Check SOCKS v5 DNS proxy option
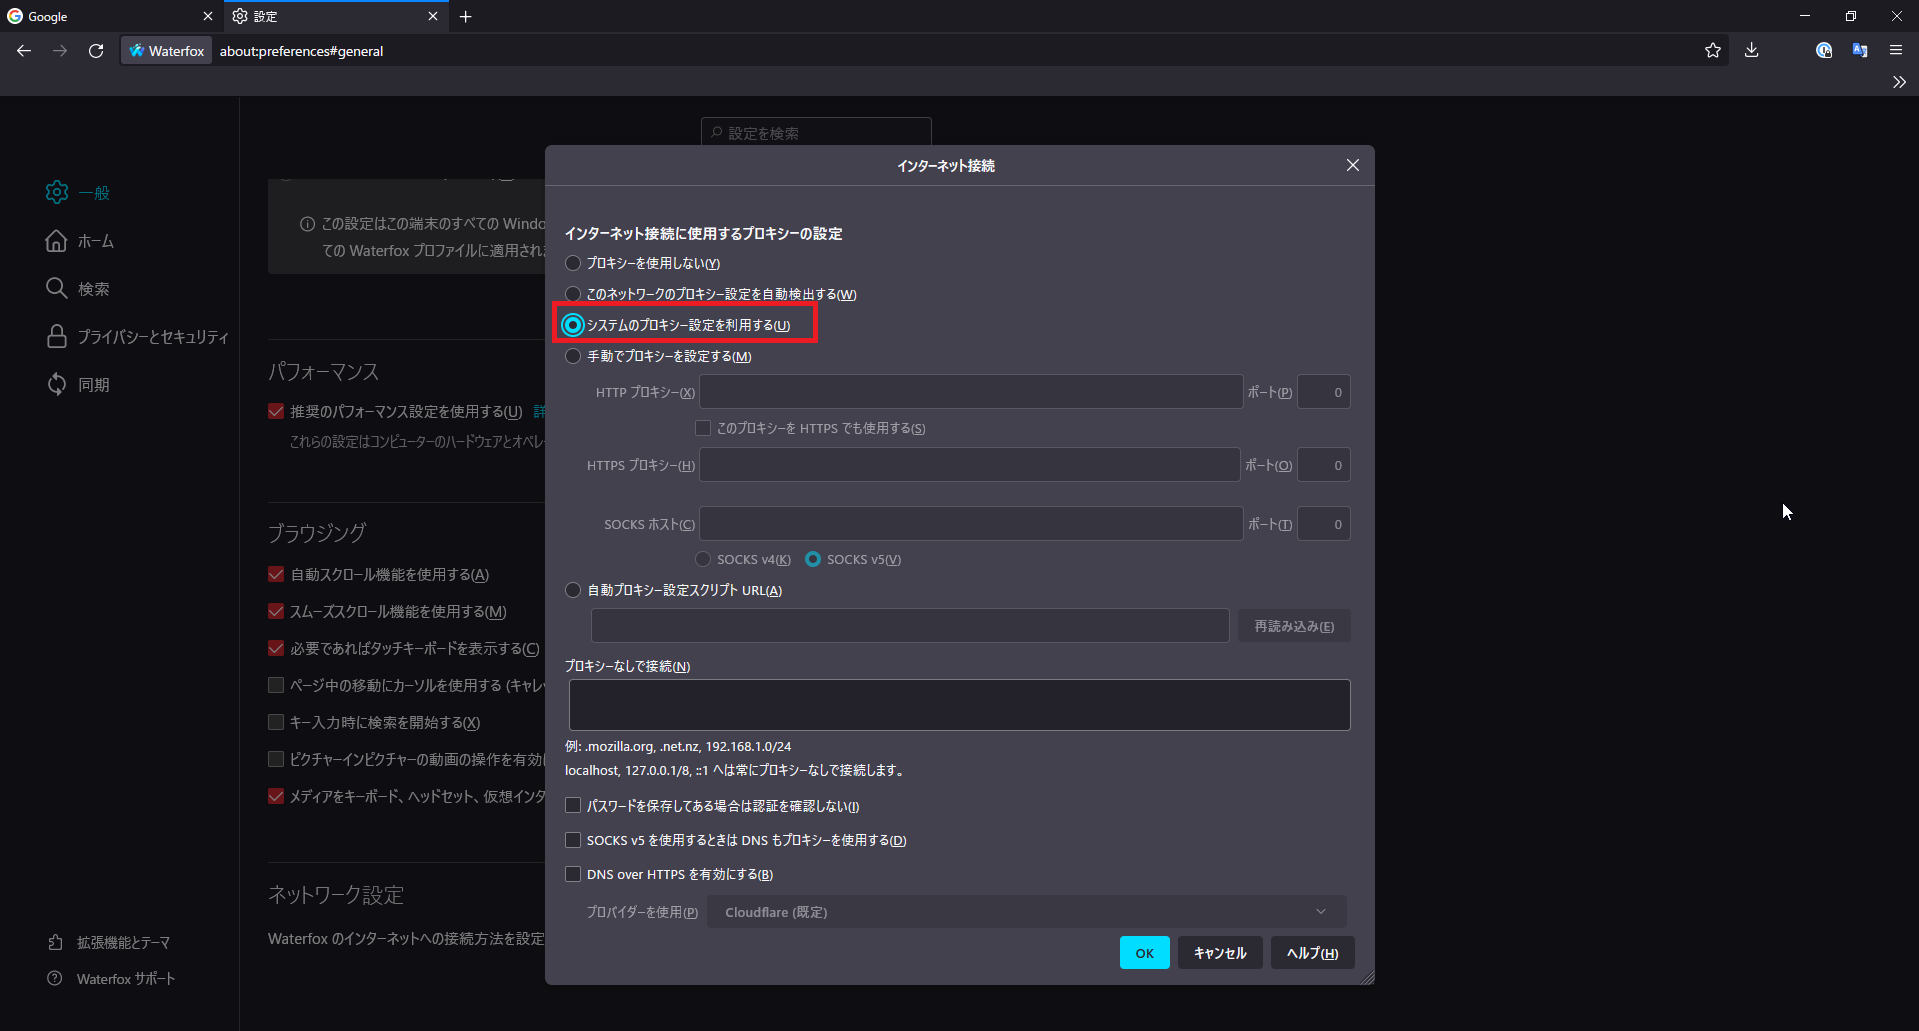 [573, 840]
